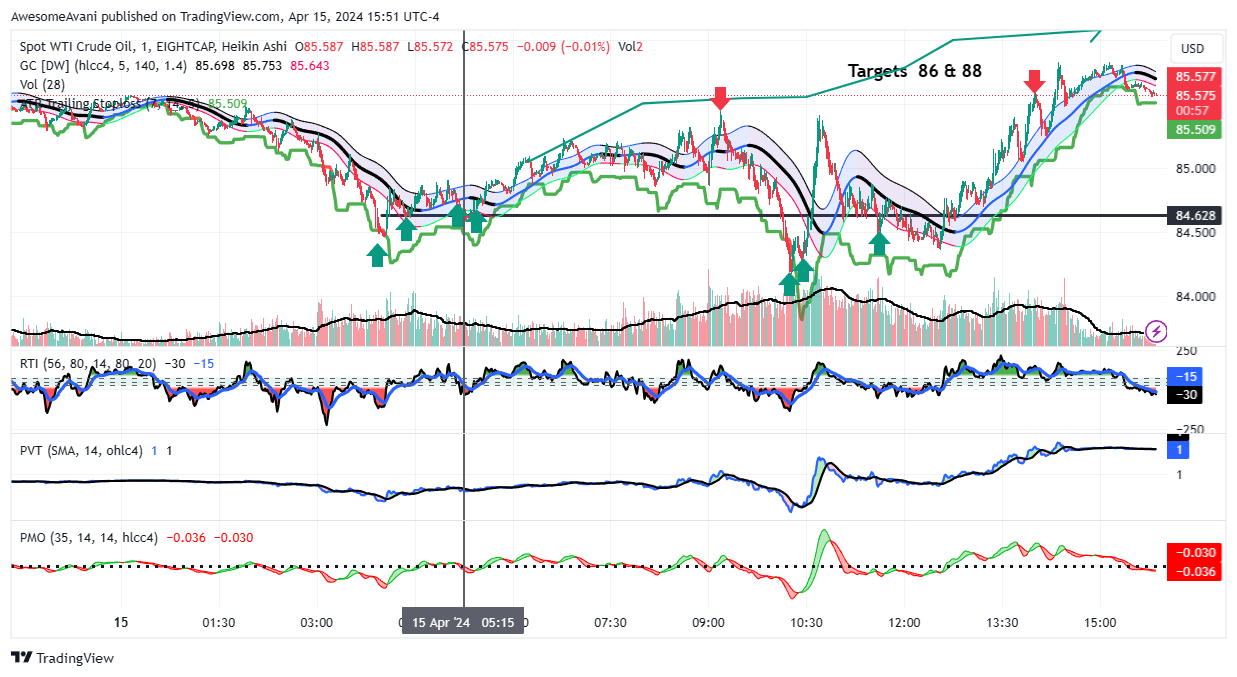Screen dimensions: 1237x677
Task: Click the 09:00 time axis label
Action: click(x=708, y=622)
